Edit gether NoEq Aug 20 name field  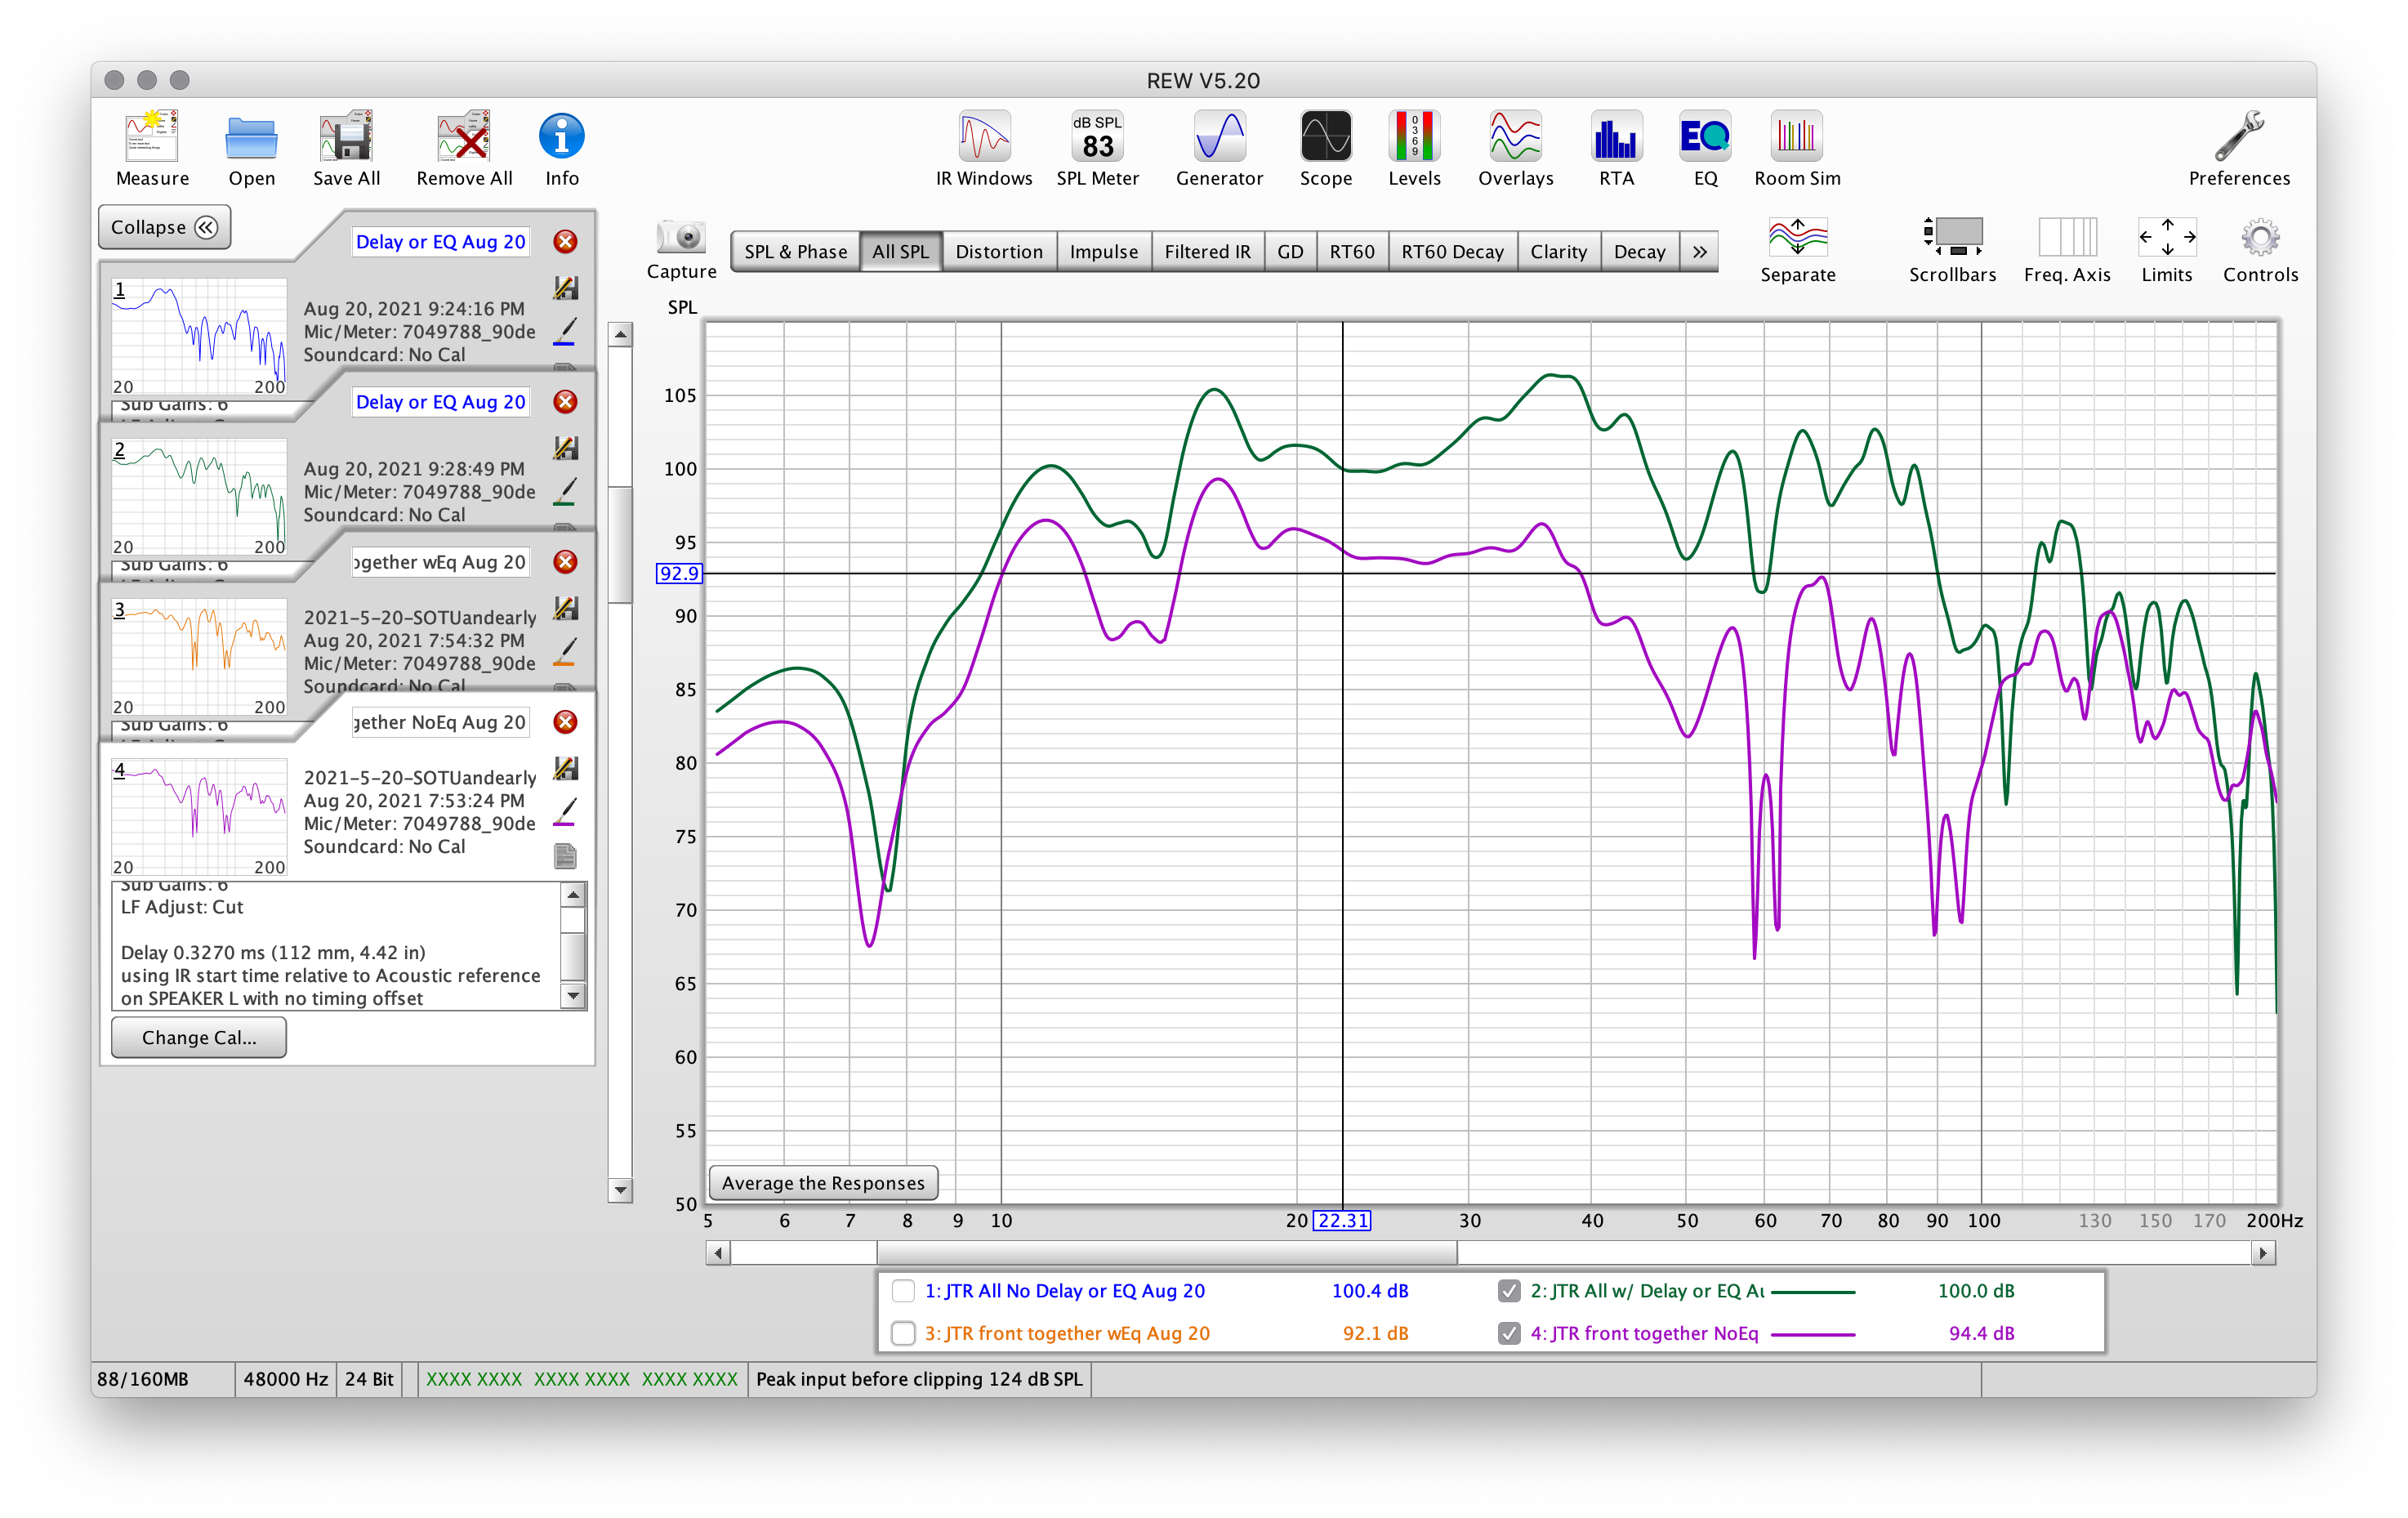(x=440, y=722)
